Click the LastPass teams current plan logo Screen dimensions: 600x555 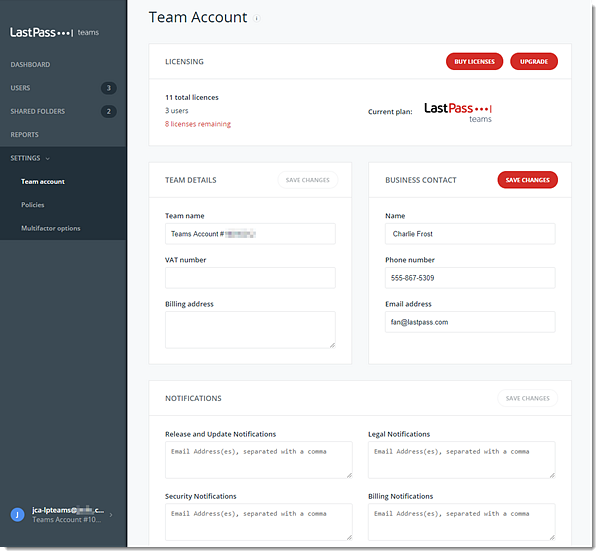(x=458, y=112)
